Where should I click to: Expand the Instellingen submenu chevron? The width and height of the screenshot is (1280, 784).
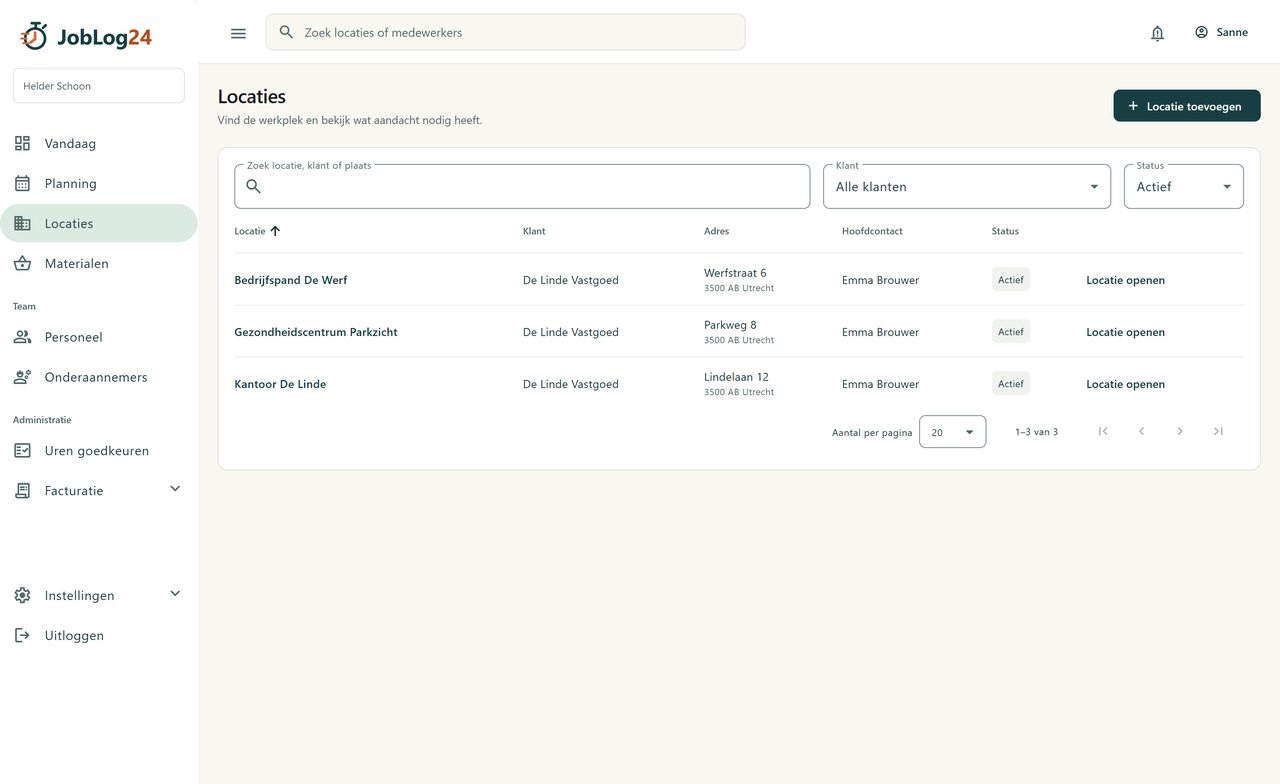(175, 594)
